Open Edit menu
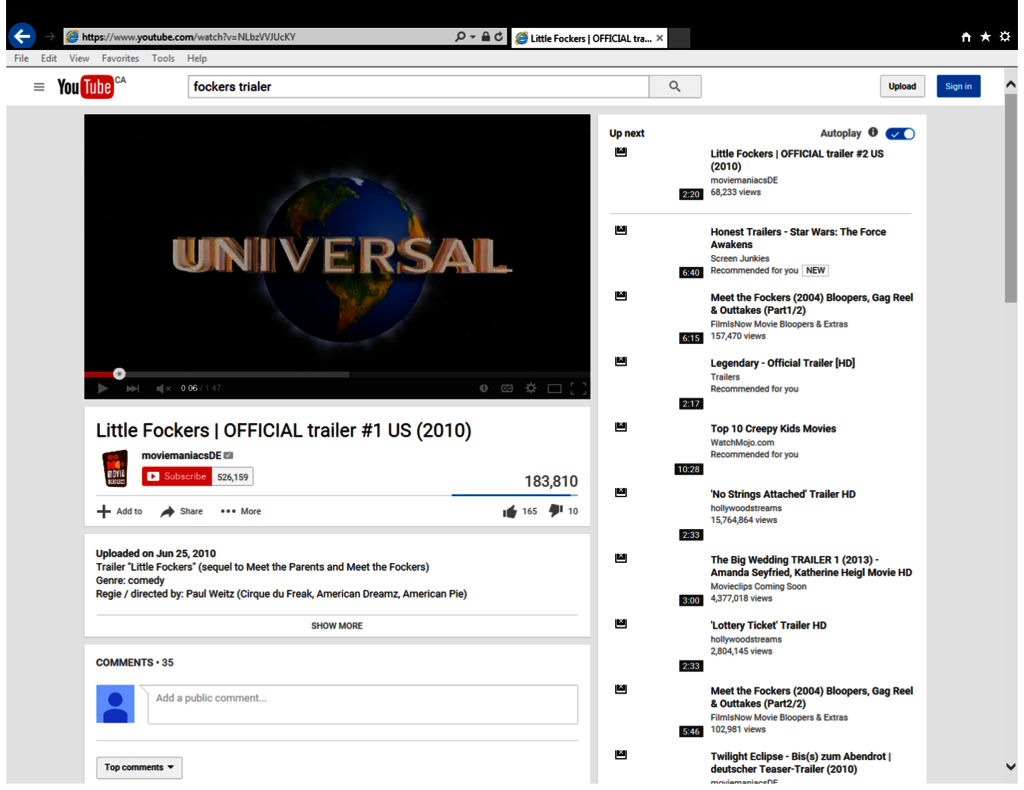1024x790 pixels. point(49,58)
